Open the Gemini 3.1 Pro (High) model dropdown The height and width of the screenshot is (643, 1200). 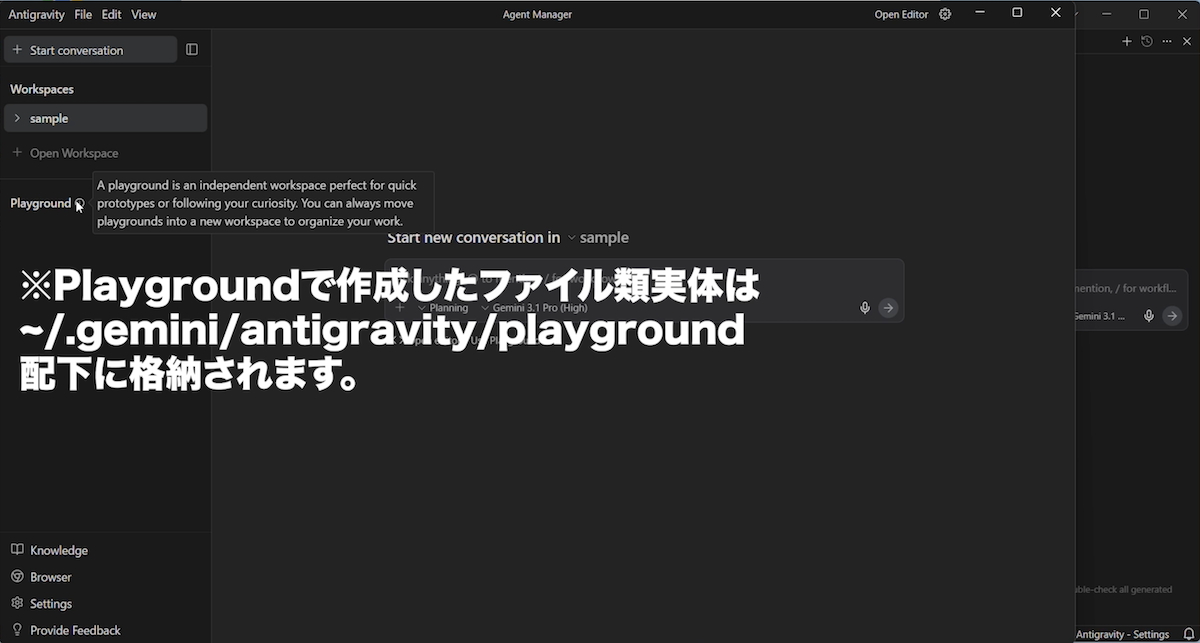pos(534,308)
